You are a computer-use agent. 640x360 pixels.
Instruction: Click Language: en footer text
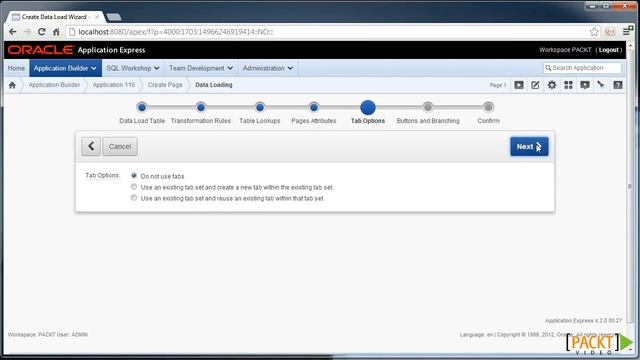click(x=476, y=335)
